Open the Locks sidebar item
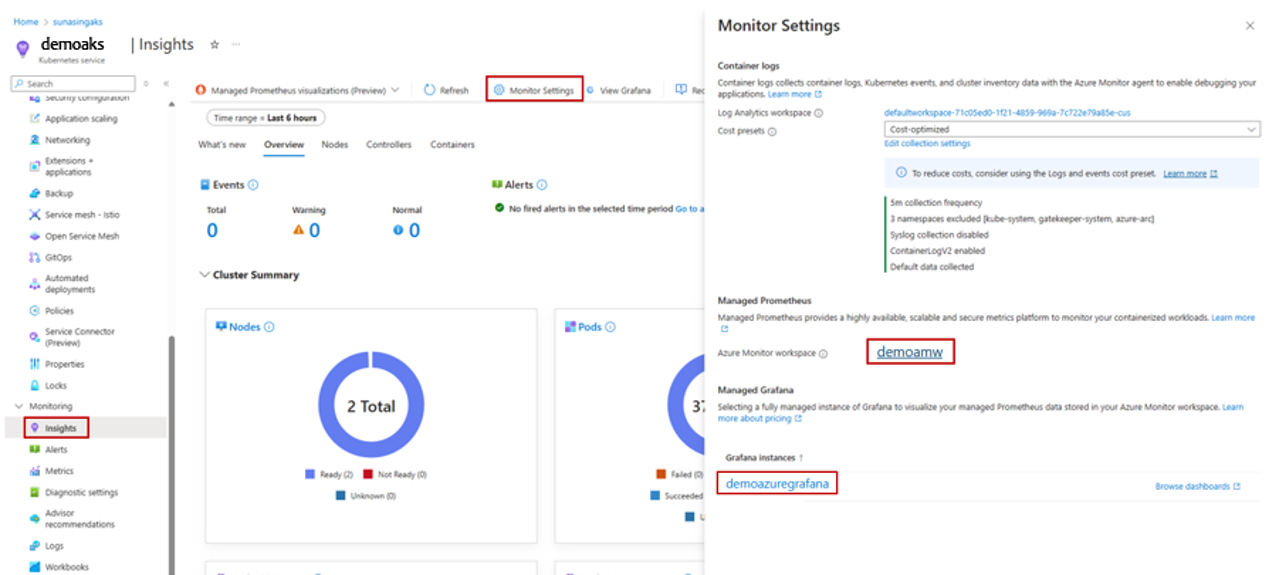Screen dimensions: 1279x575 click(56, 385)
